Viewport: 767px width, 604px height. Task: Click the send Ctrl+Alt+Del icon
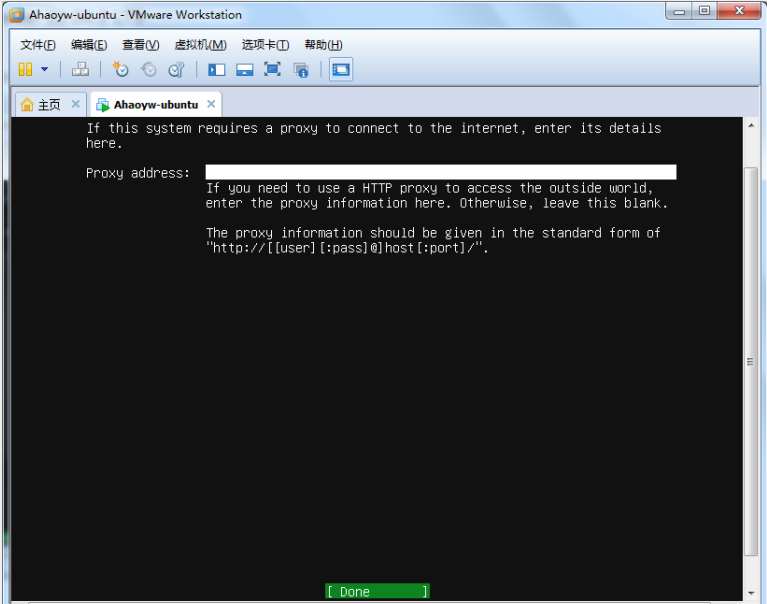(x=81, y=69)
